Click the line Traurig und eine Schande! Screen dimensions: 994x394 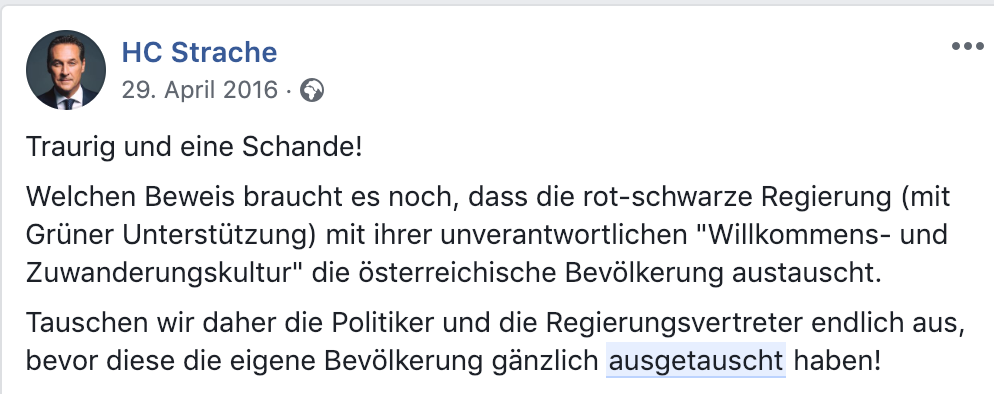point(194,147)
